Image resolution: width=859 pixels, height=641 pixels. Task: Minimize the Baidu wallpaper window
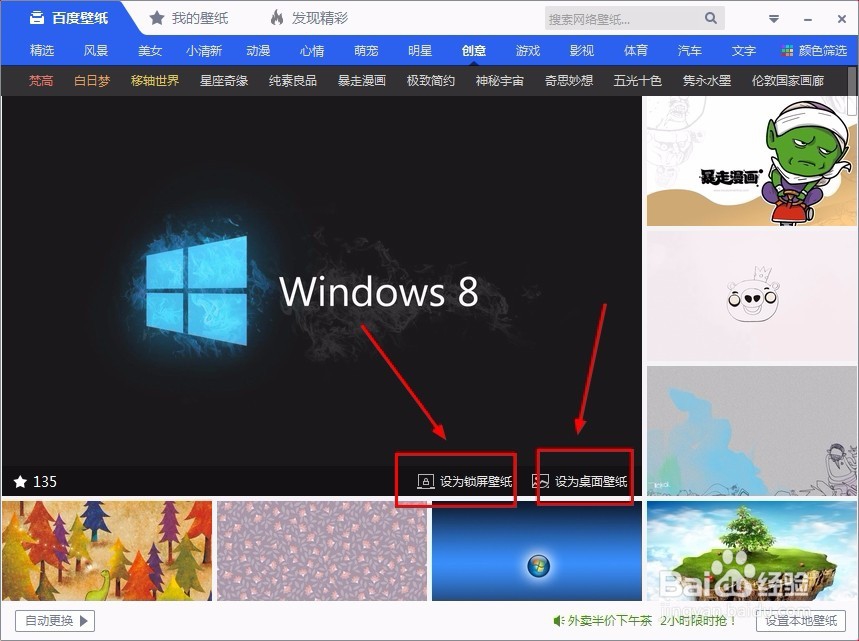pyautogui.click(x=808, y=19)
